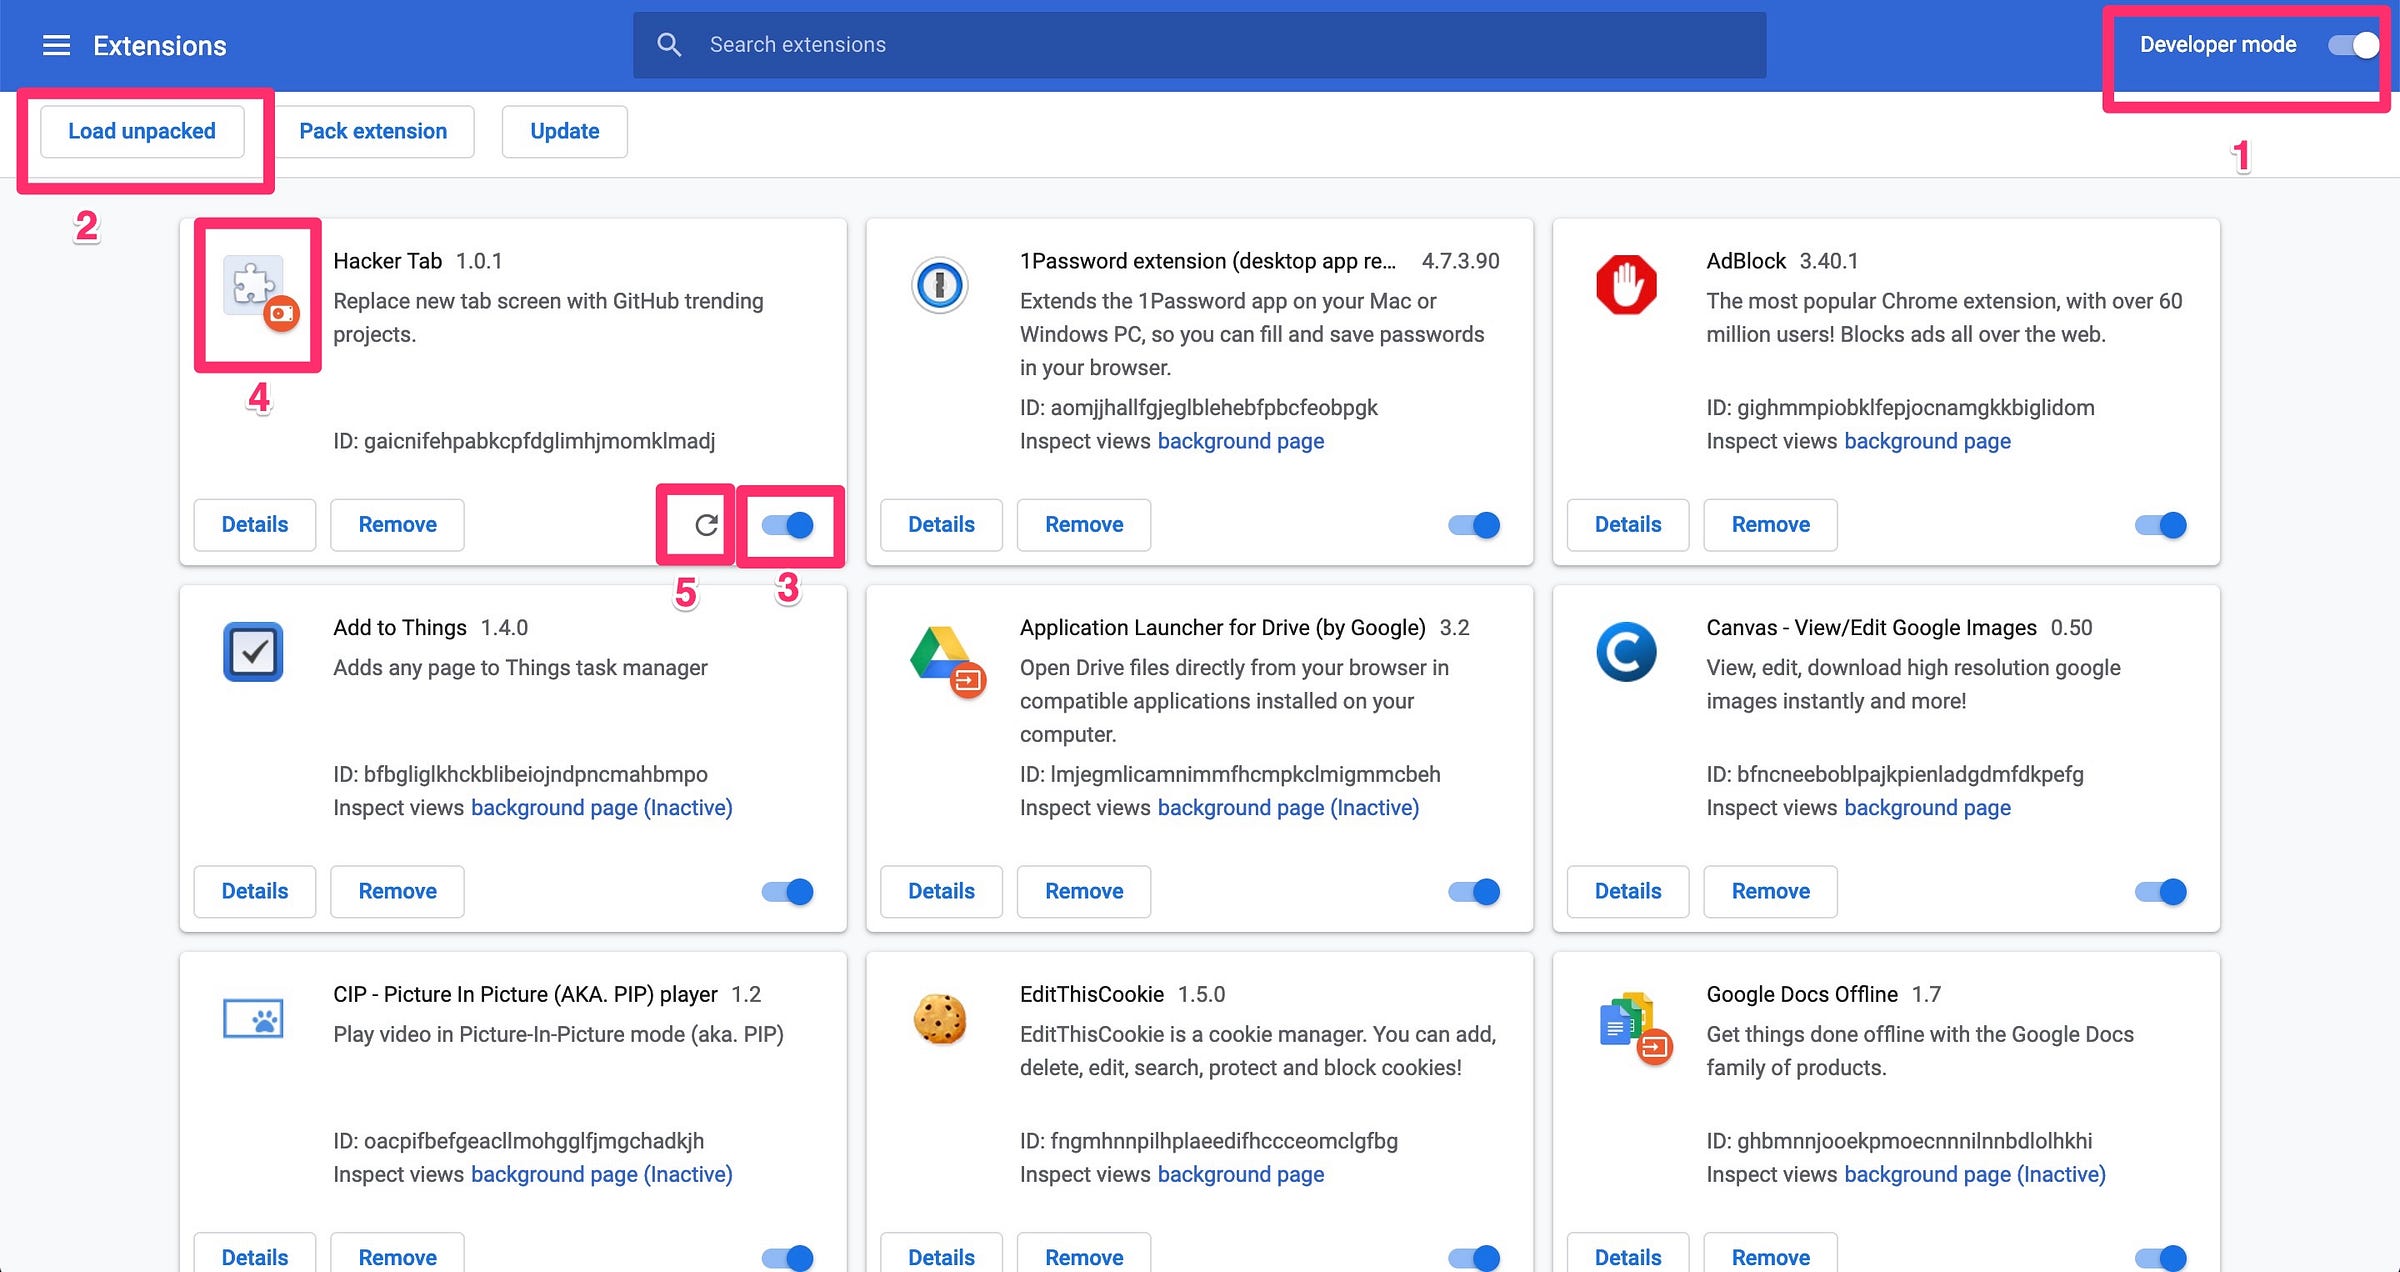This screenshot has width=2400, height=1272.
Task: Turn off Developer mode
Action: 2353,45
